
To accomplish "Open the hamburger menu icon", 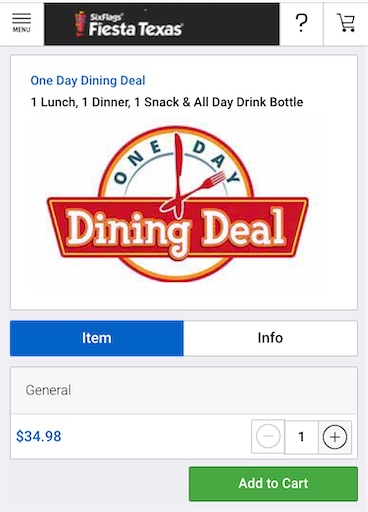I will coord(22,18).
